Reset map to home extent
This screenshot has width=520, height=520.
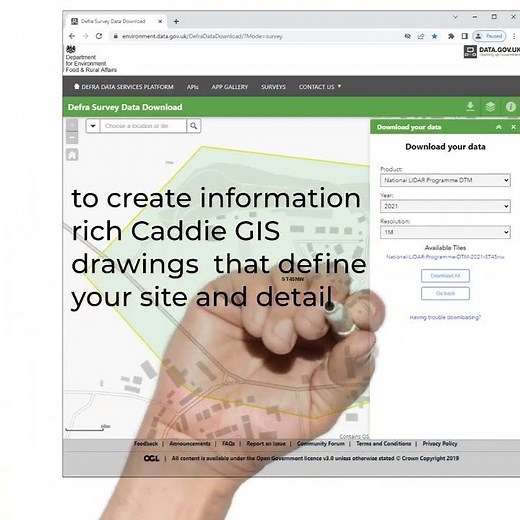[x=72, y=155]
